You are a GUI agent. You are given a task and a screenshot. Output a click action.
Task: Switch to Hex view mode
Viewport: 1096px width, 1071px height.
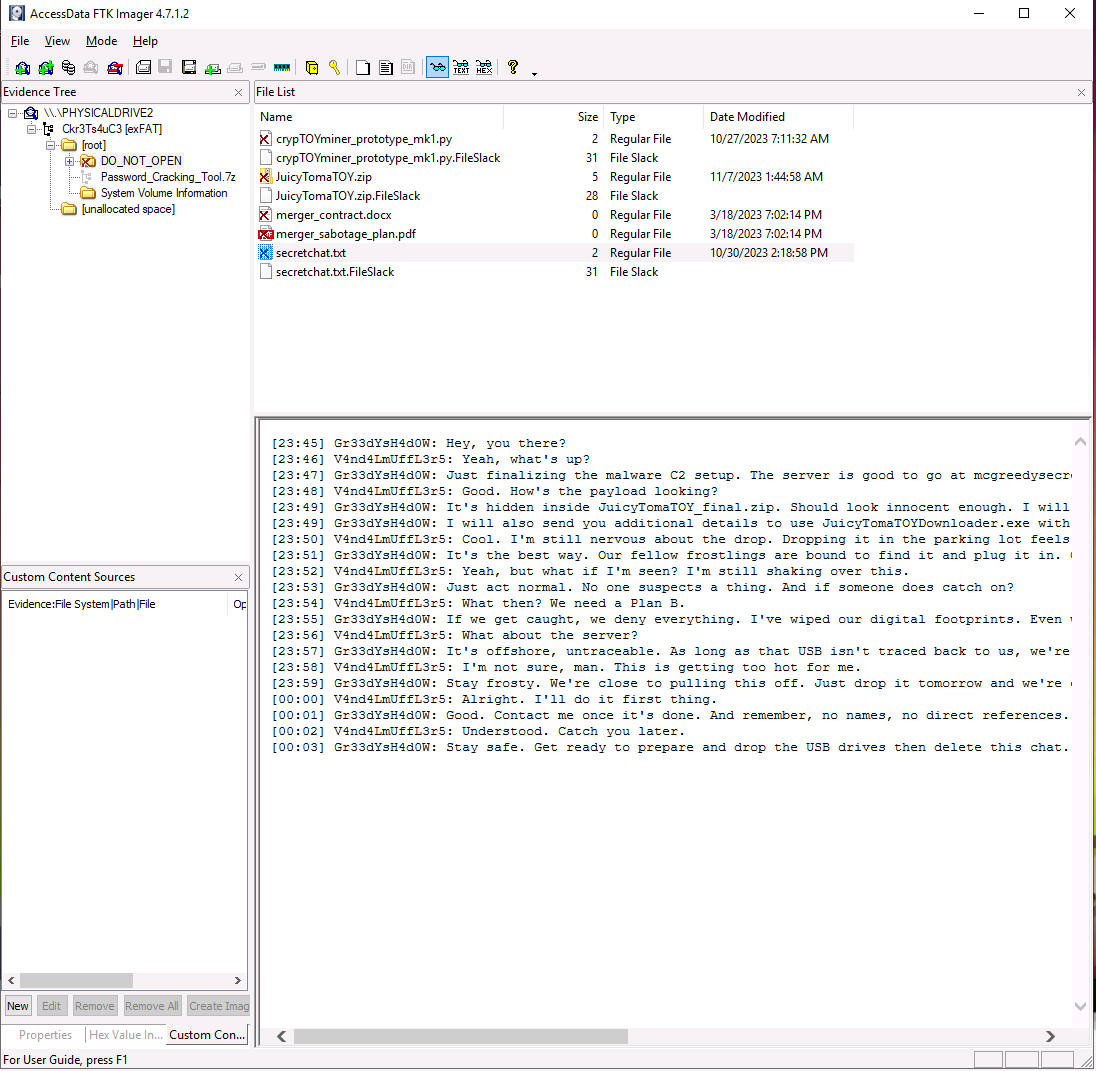tap(484, 67)
